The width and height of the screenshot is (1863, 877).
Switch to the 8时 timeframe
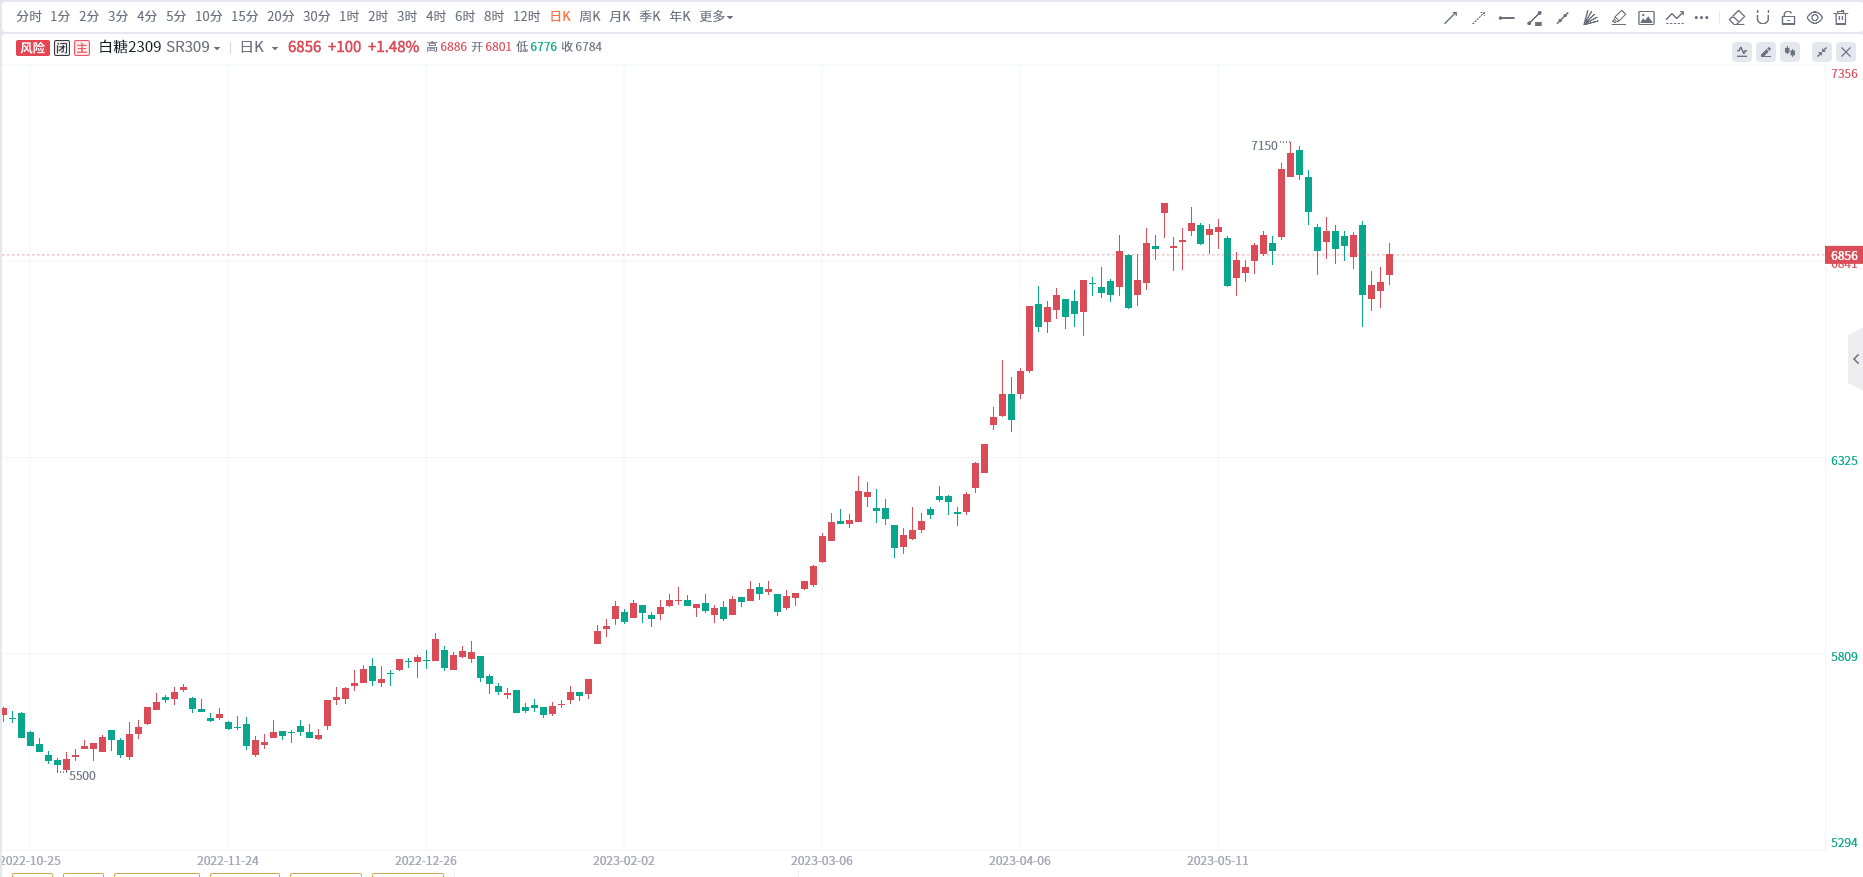point(494,17)
